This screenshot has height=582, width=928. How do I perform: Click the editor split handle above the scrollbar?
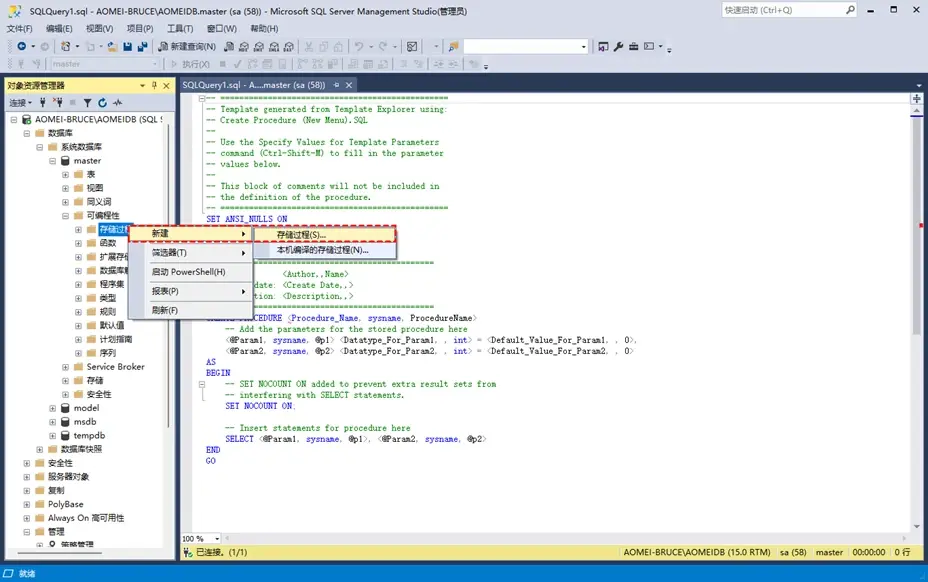pyautogui.click(x=916, y=98)
